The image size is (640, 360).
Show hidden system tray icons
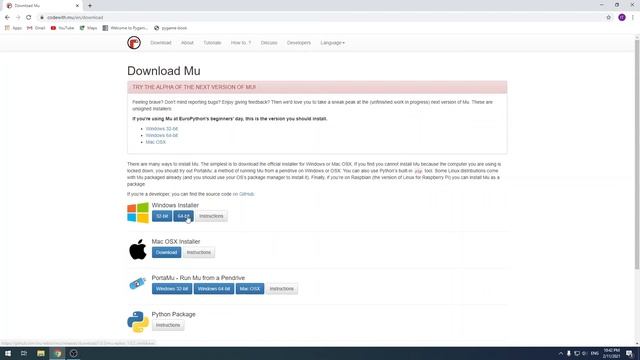pos(561,353)
